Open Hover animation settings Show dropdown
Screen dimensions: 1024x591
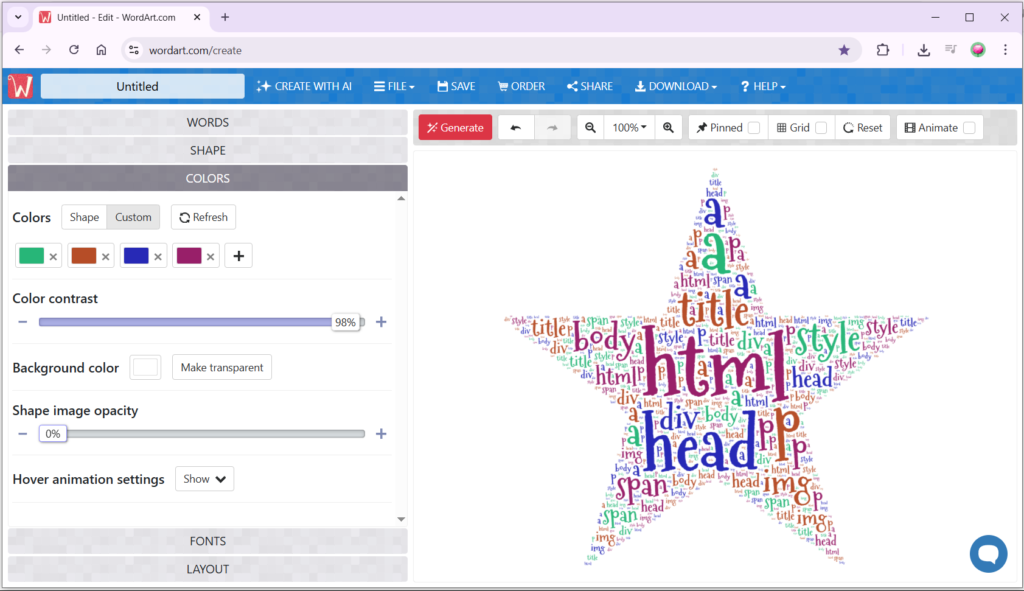[x=204, y=479]
